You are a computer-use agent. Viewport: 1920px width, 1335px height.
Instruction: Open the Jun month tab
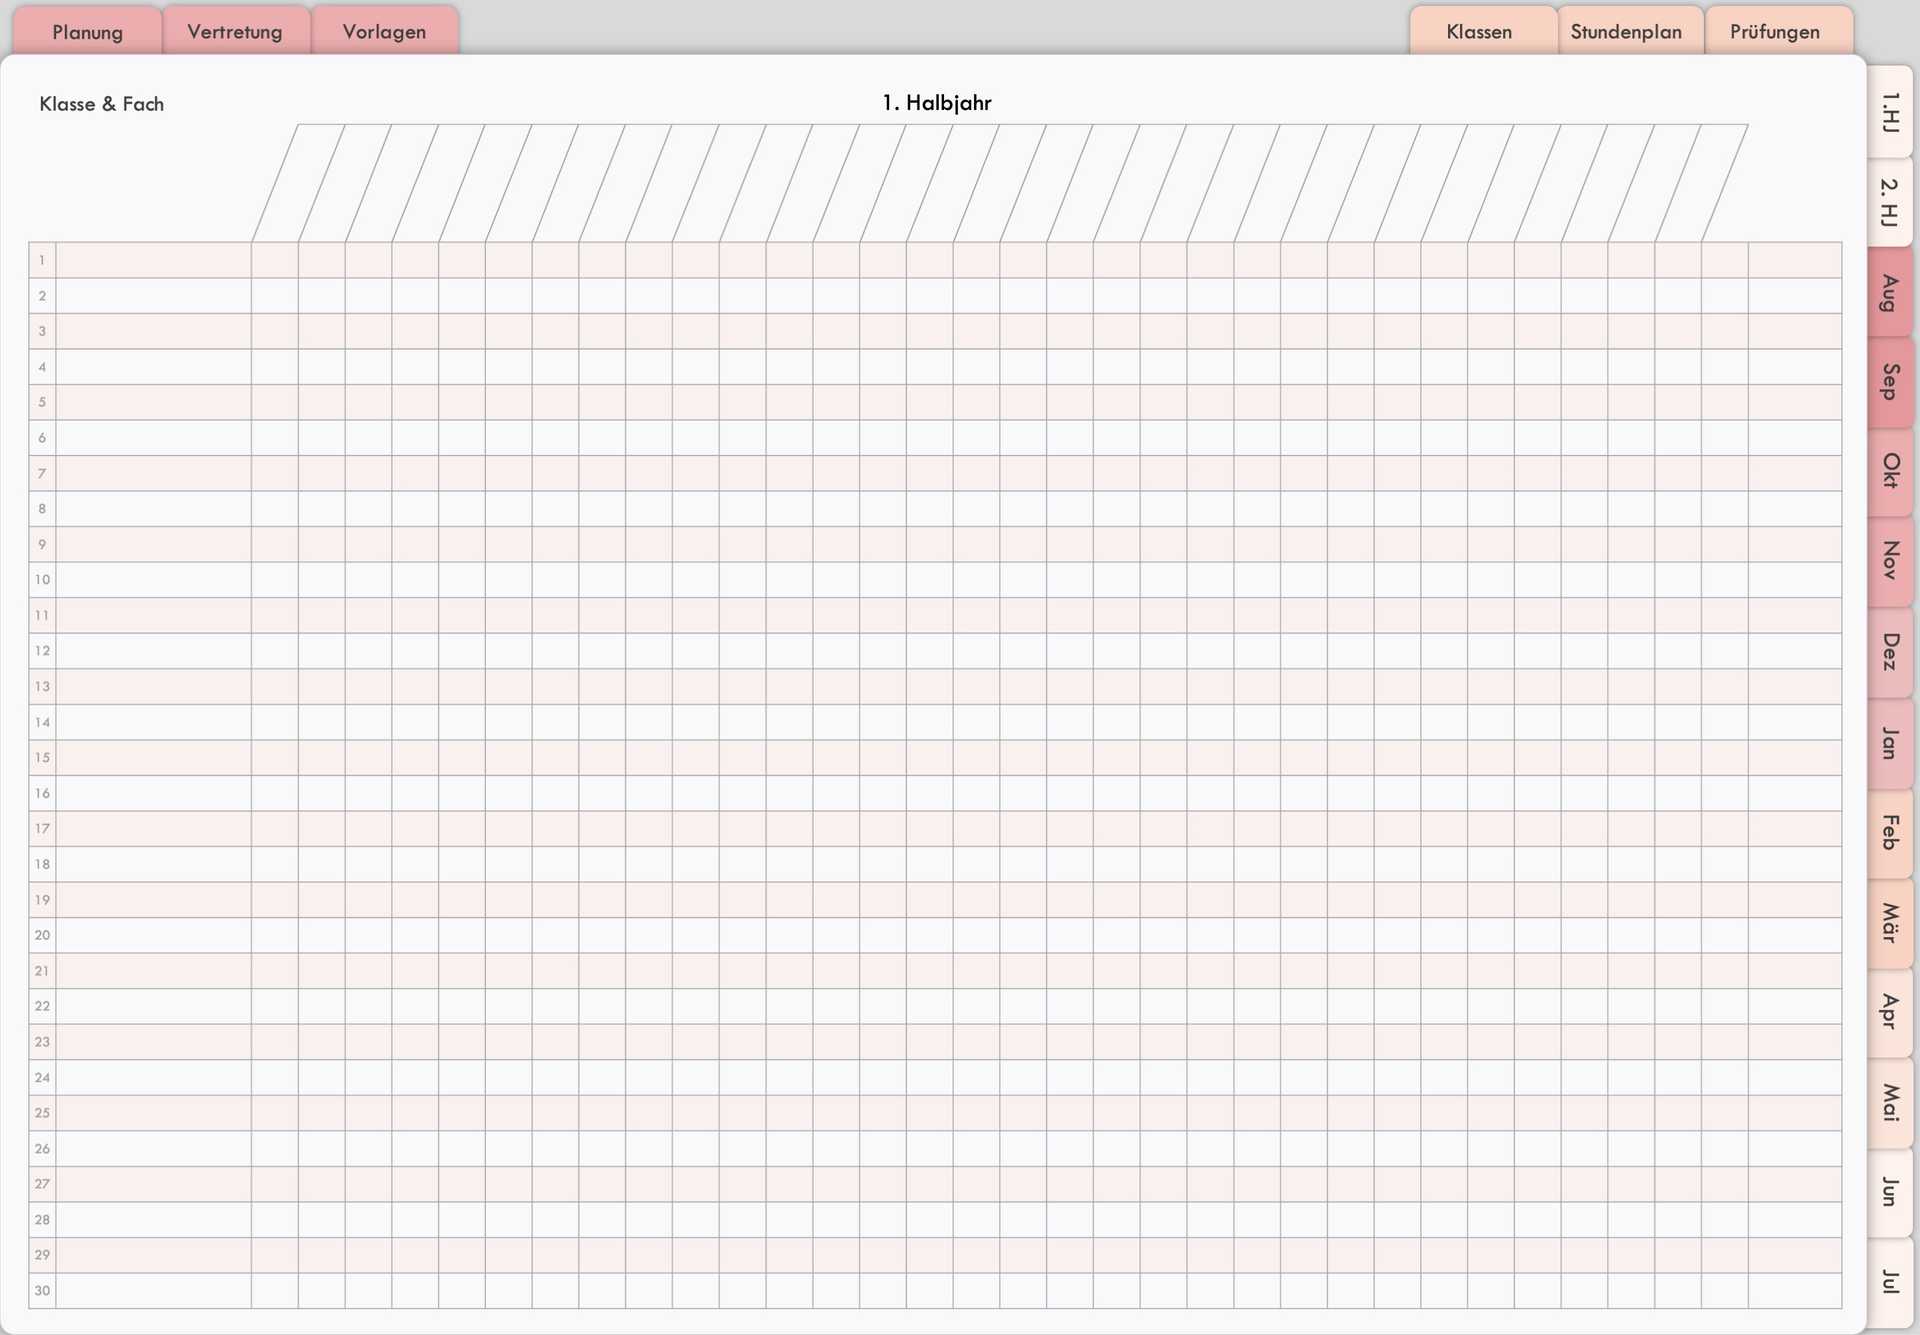click(x=1889, y=1192)
